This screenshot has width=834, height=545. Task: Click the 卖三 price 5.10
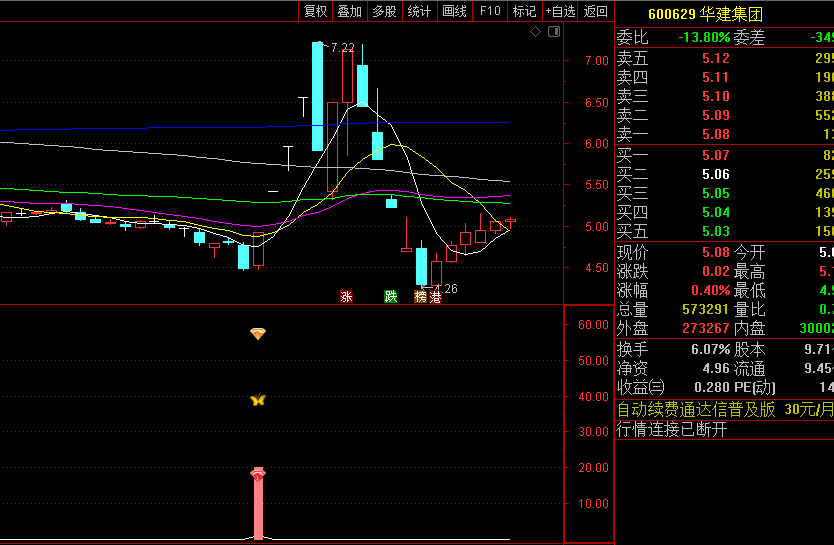(x=715, y=96)
